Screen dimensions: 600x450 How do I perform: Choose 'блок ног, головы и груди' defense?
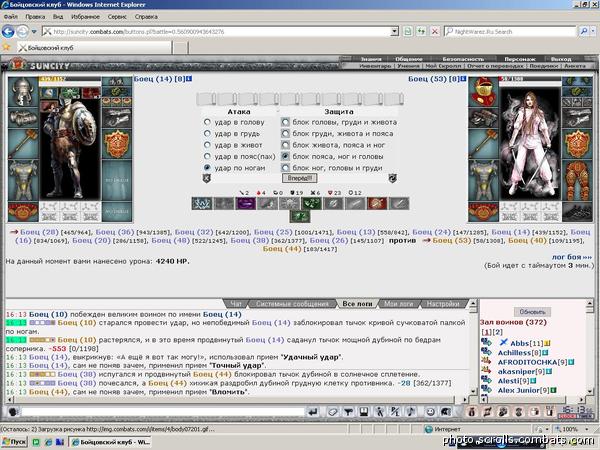285,168
